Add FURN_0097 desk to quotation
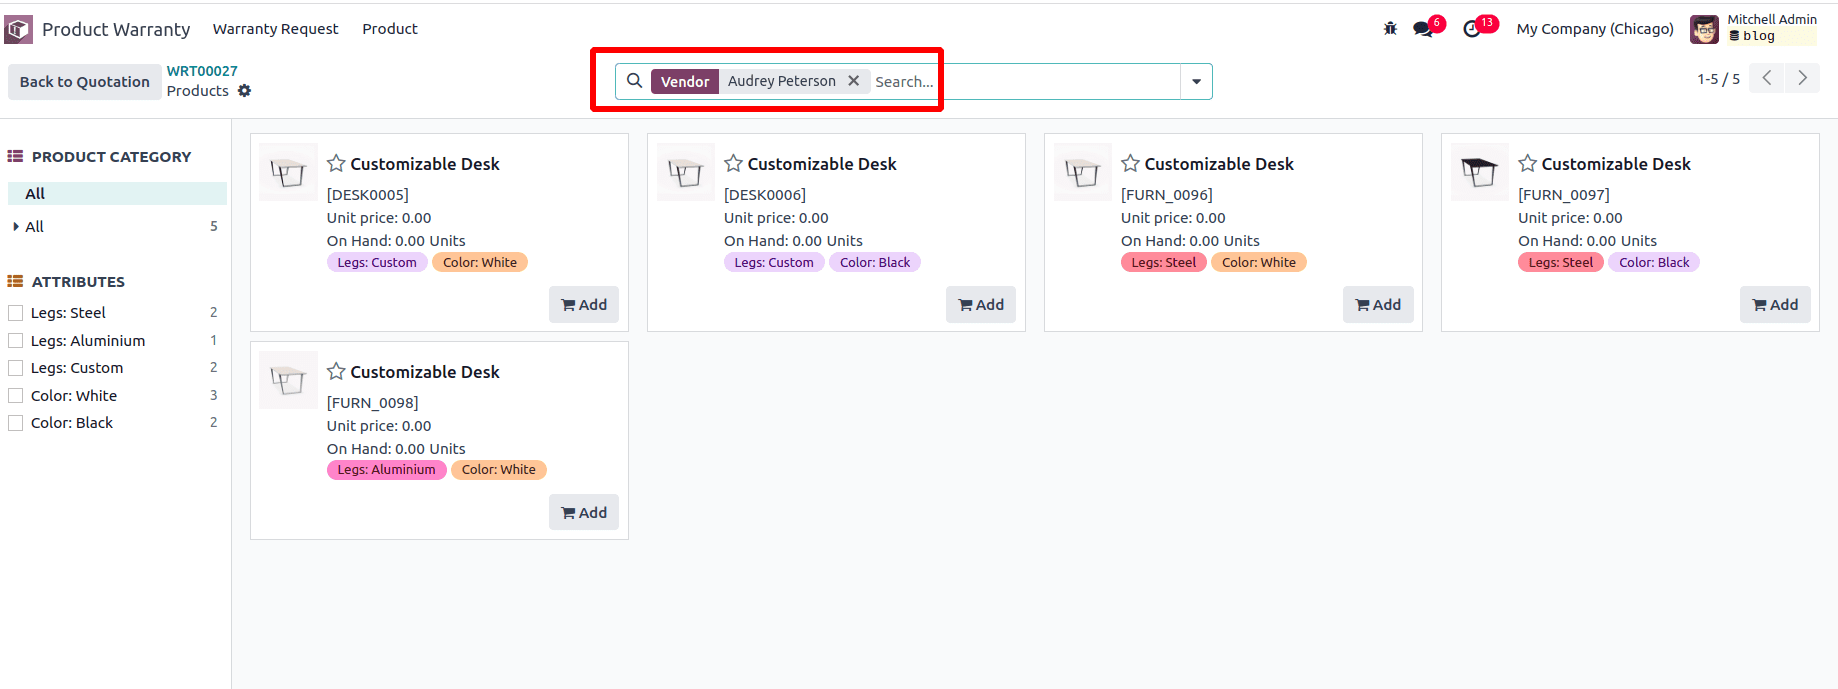This screenshot has width=1838, height=689. coord(1775,305)
